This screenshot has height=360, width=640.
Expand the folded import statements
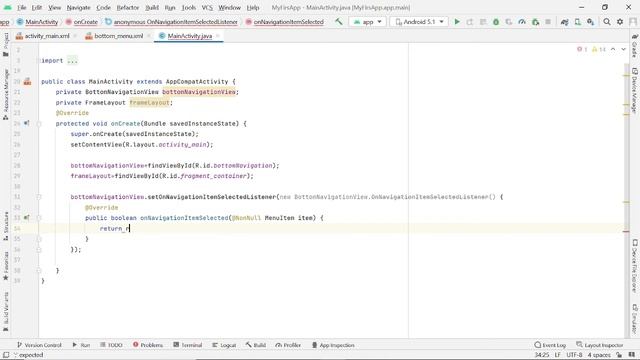[72, 60]
